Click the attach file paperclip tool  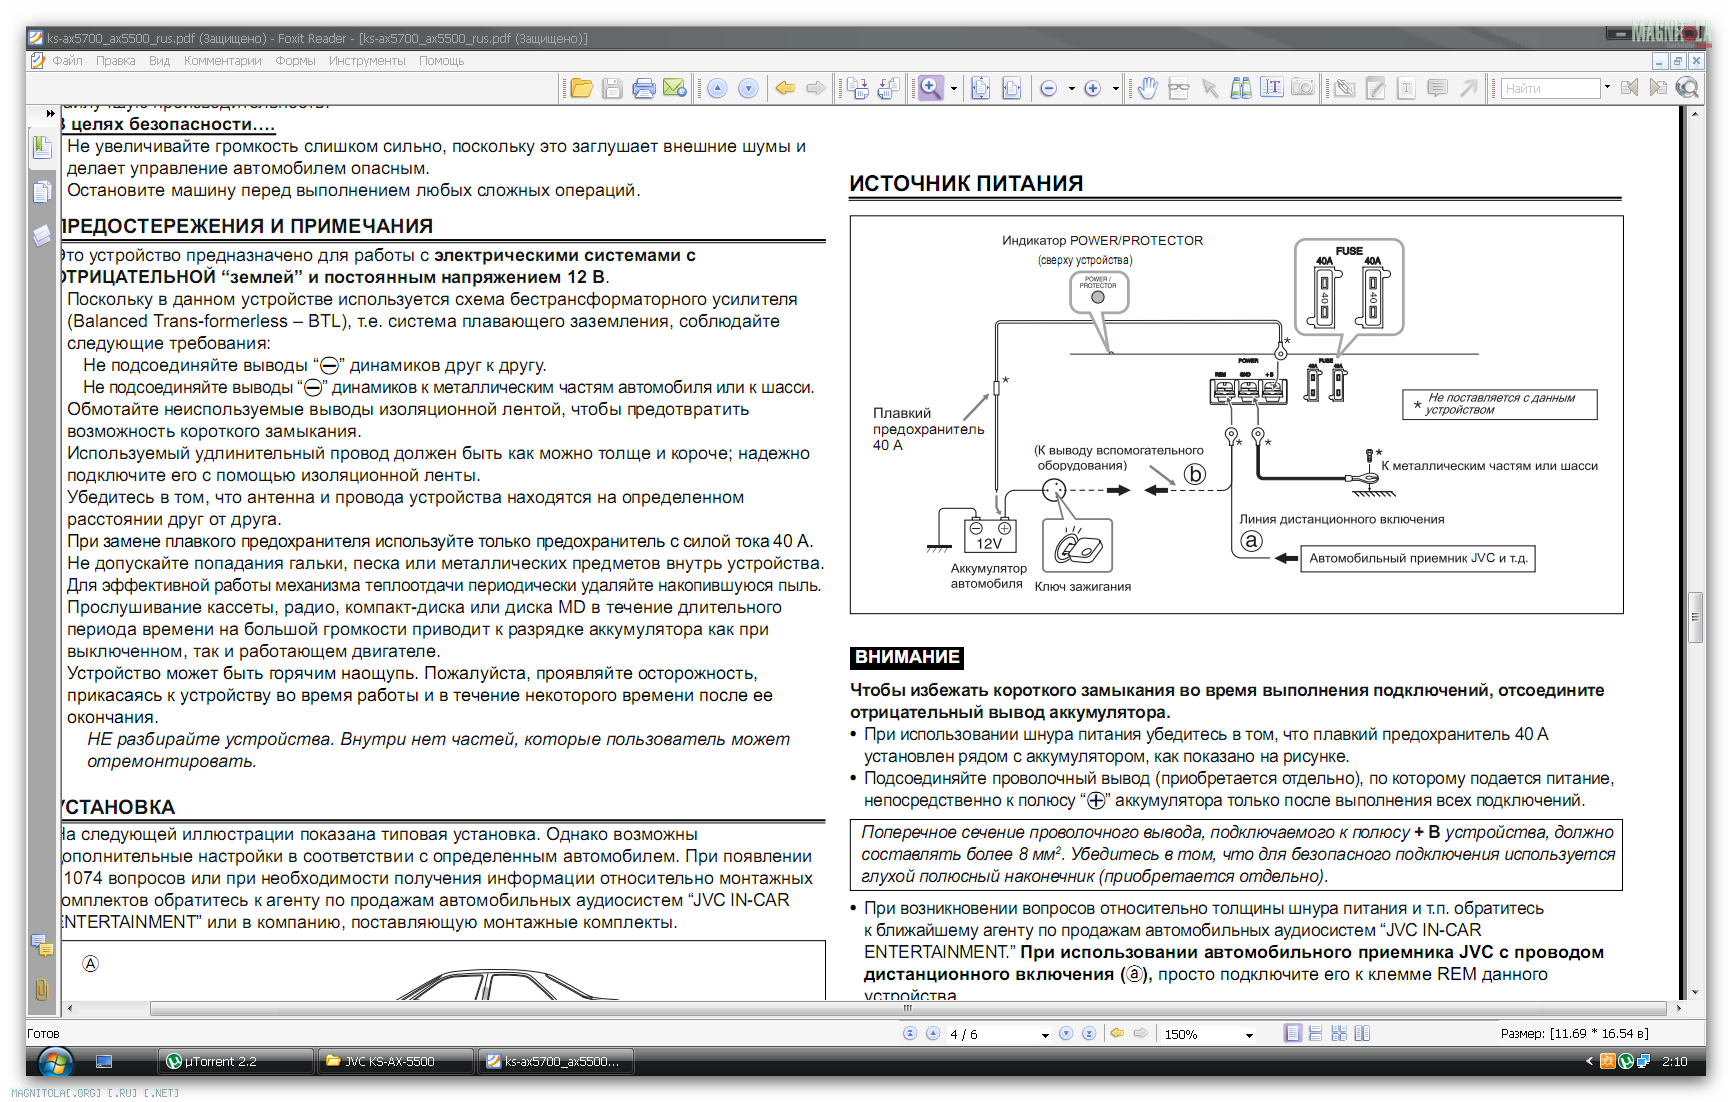[1345, 88]
